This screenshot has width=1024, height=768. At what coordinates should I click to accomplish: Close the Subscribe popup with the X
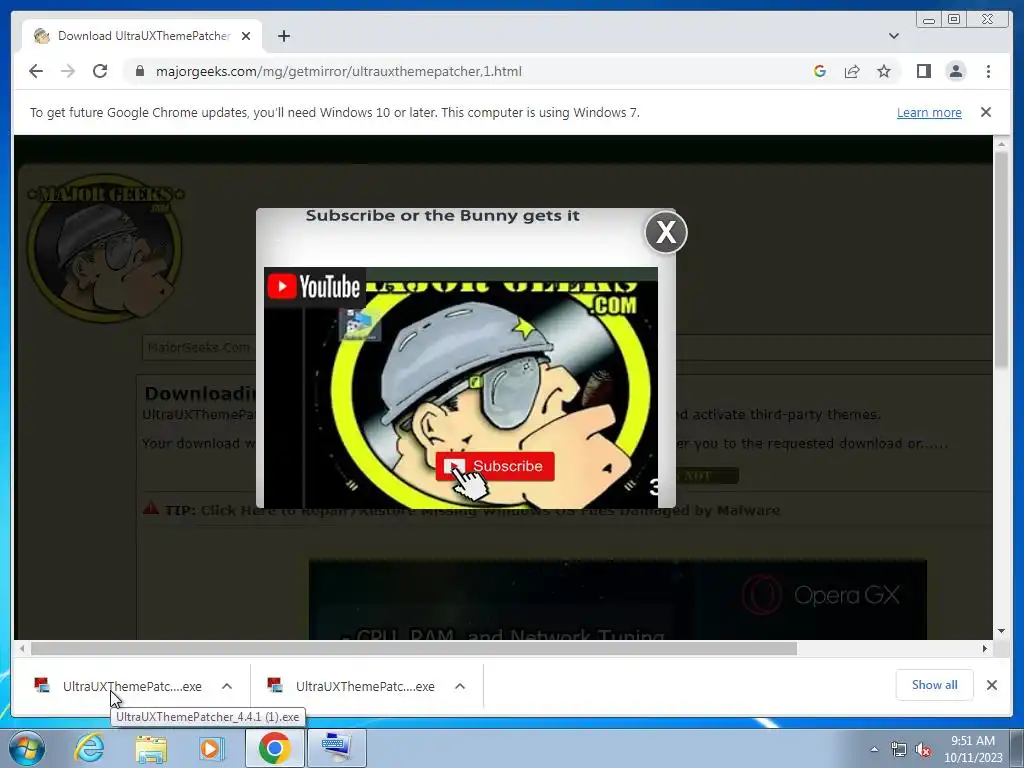tap(665, 232)
